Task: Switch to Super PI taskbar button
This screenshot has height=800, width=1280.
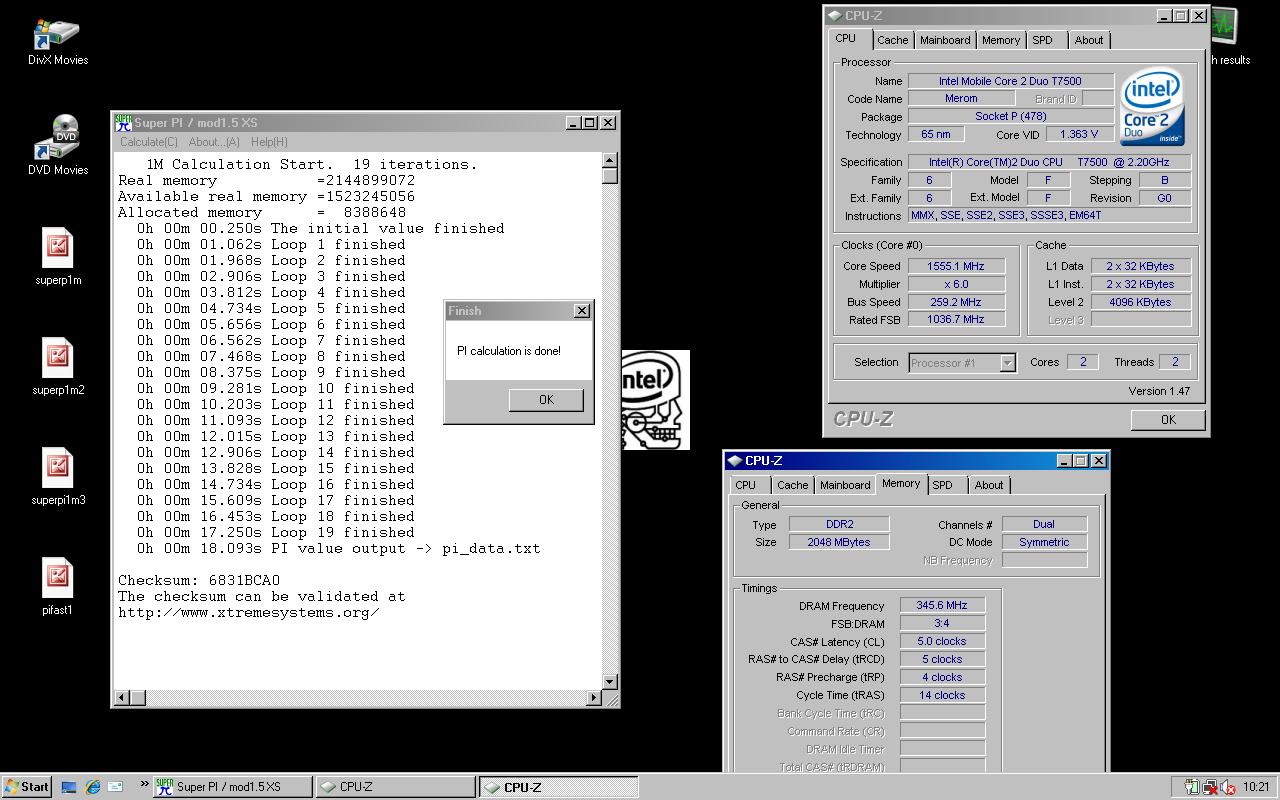Action: click(x=232, y=787)
